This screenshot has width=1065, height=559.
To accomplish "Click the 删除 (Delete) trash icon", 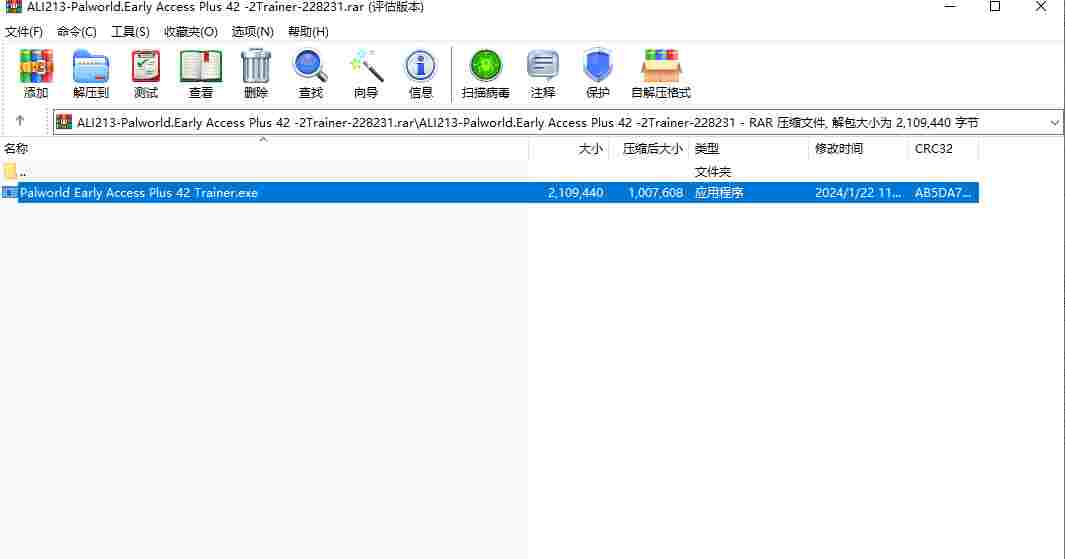I will tap(256, 66).
